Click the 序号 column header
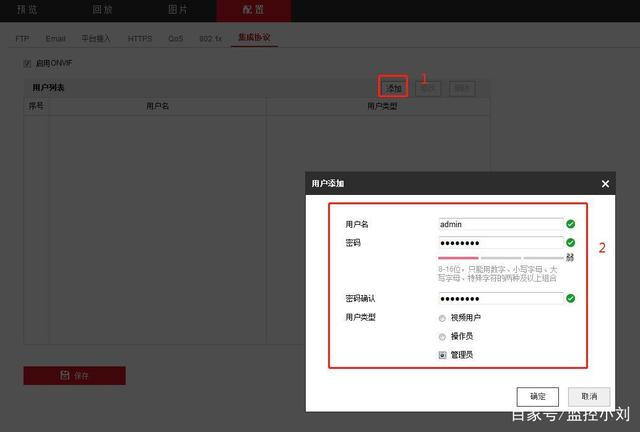Screen dimensions: 640x432 (36, 106)
